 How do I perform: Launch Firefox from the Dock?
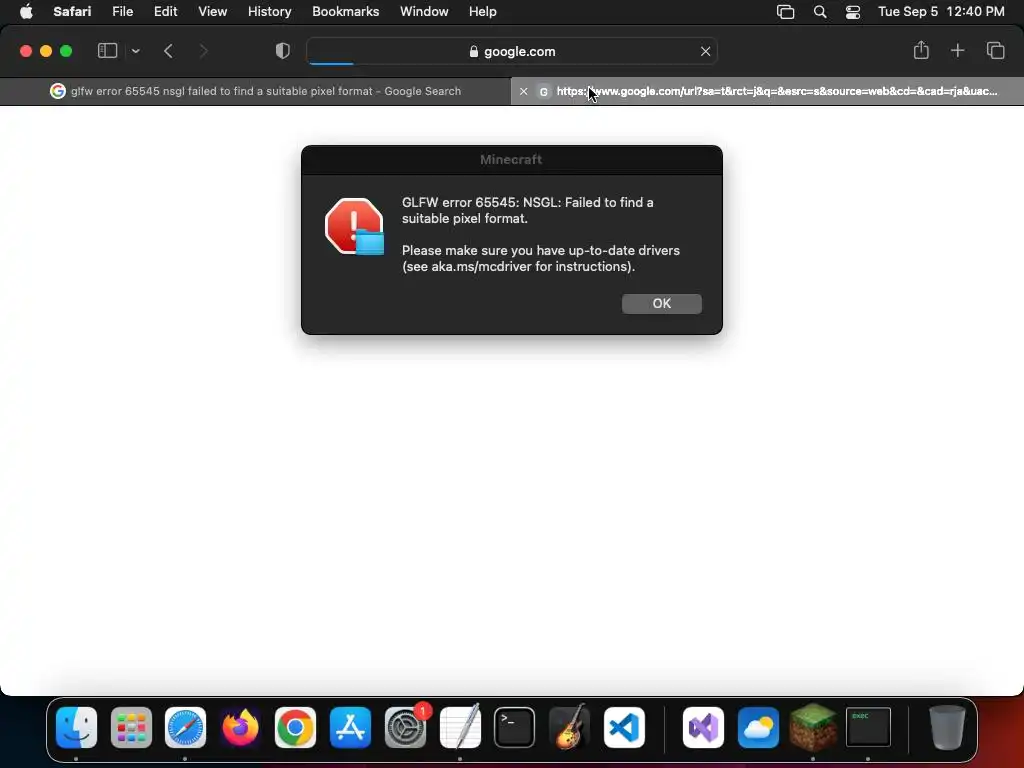240,727
